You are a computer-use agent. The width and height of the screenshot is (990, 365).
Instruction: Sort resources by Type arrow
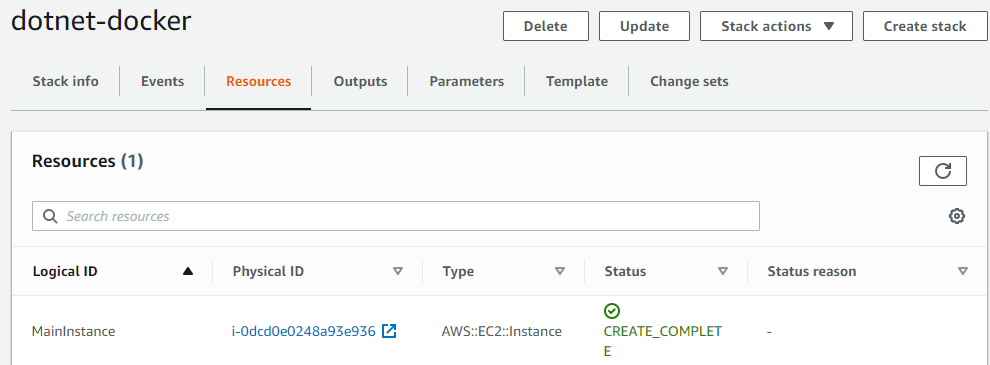559,272
